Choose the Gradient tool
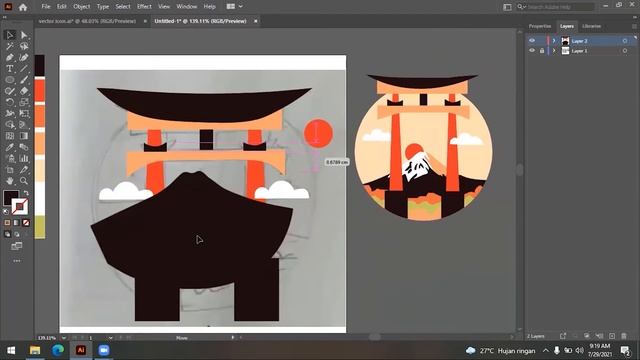The height and width of the screenshot is (360, 640). (x=24, y=136)
